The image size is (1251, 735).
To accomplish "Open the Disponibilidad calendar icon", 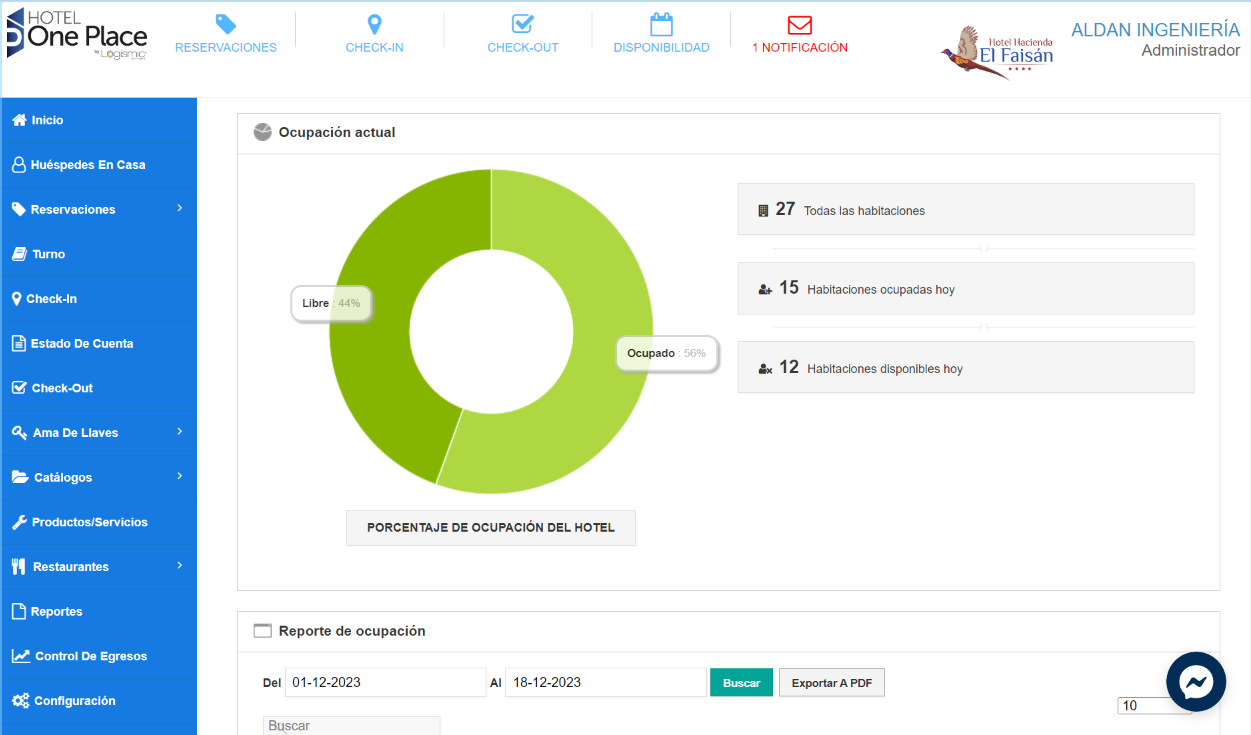I will (x=661, y=25).
